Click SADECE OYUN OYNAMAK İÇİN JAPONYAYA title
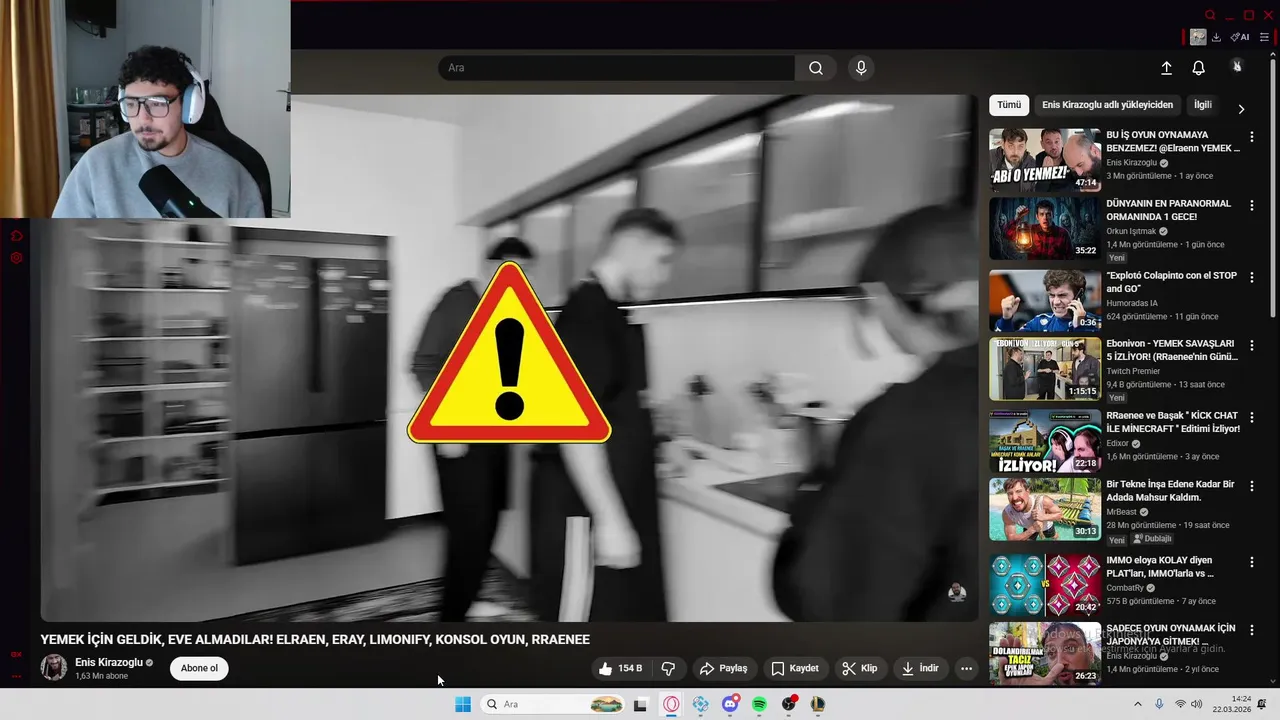The height and width of the screenshot is (720, 1280). (x=1171, y=635)
